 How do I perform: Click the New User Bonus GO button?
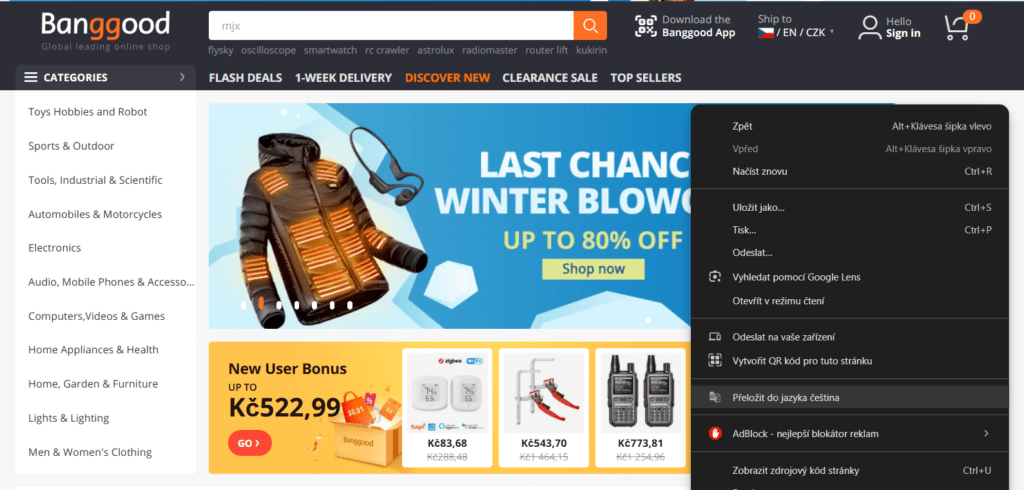point(249,443)
